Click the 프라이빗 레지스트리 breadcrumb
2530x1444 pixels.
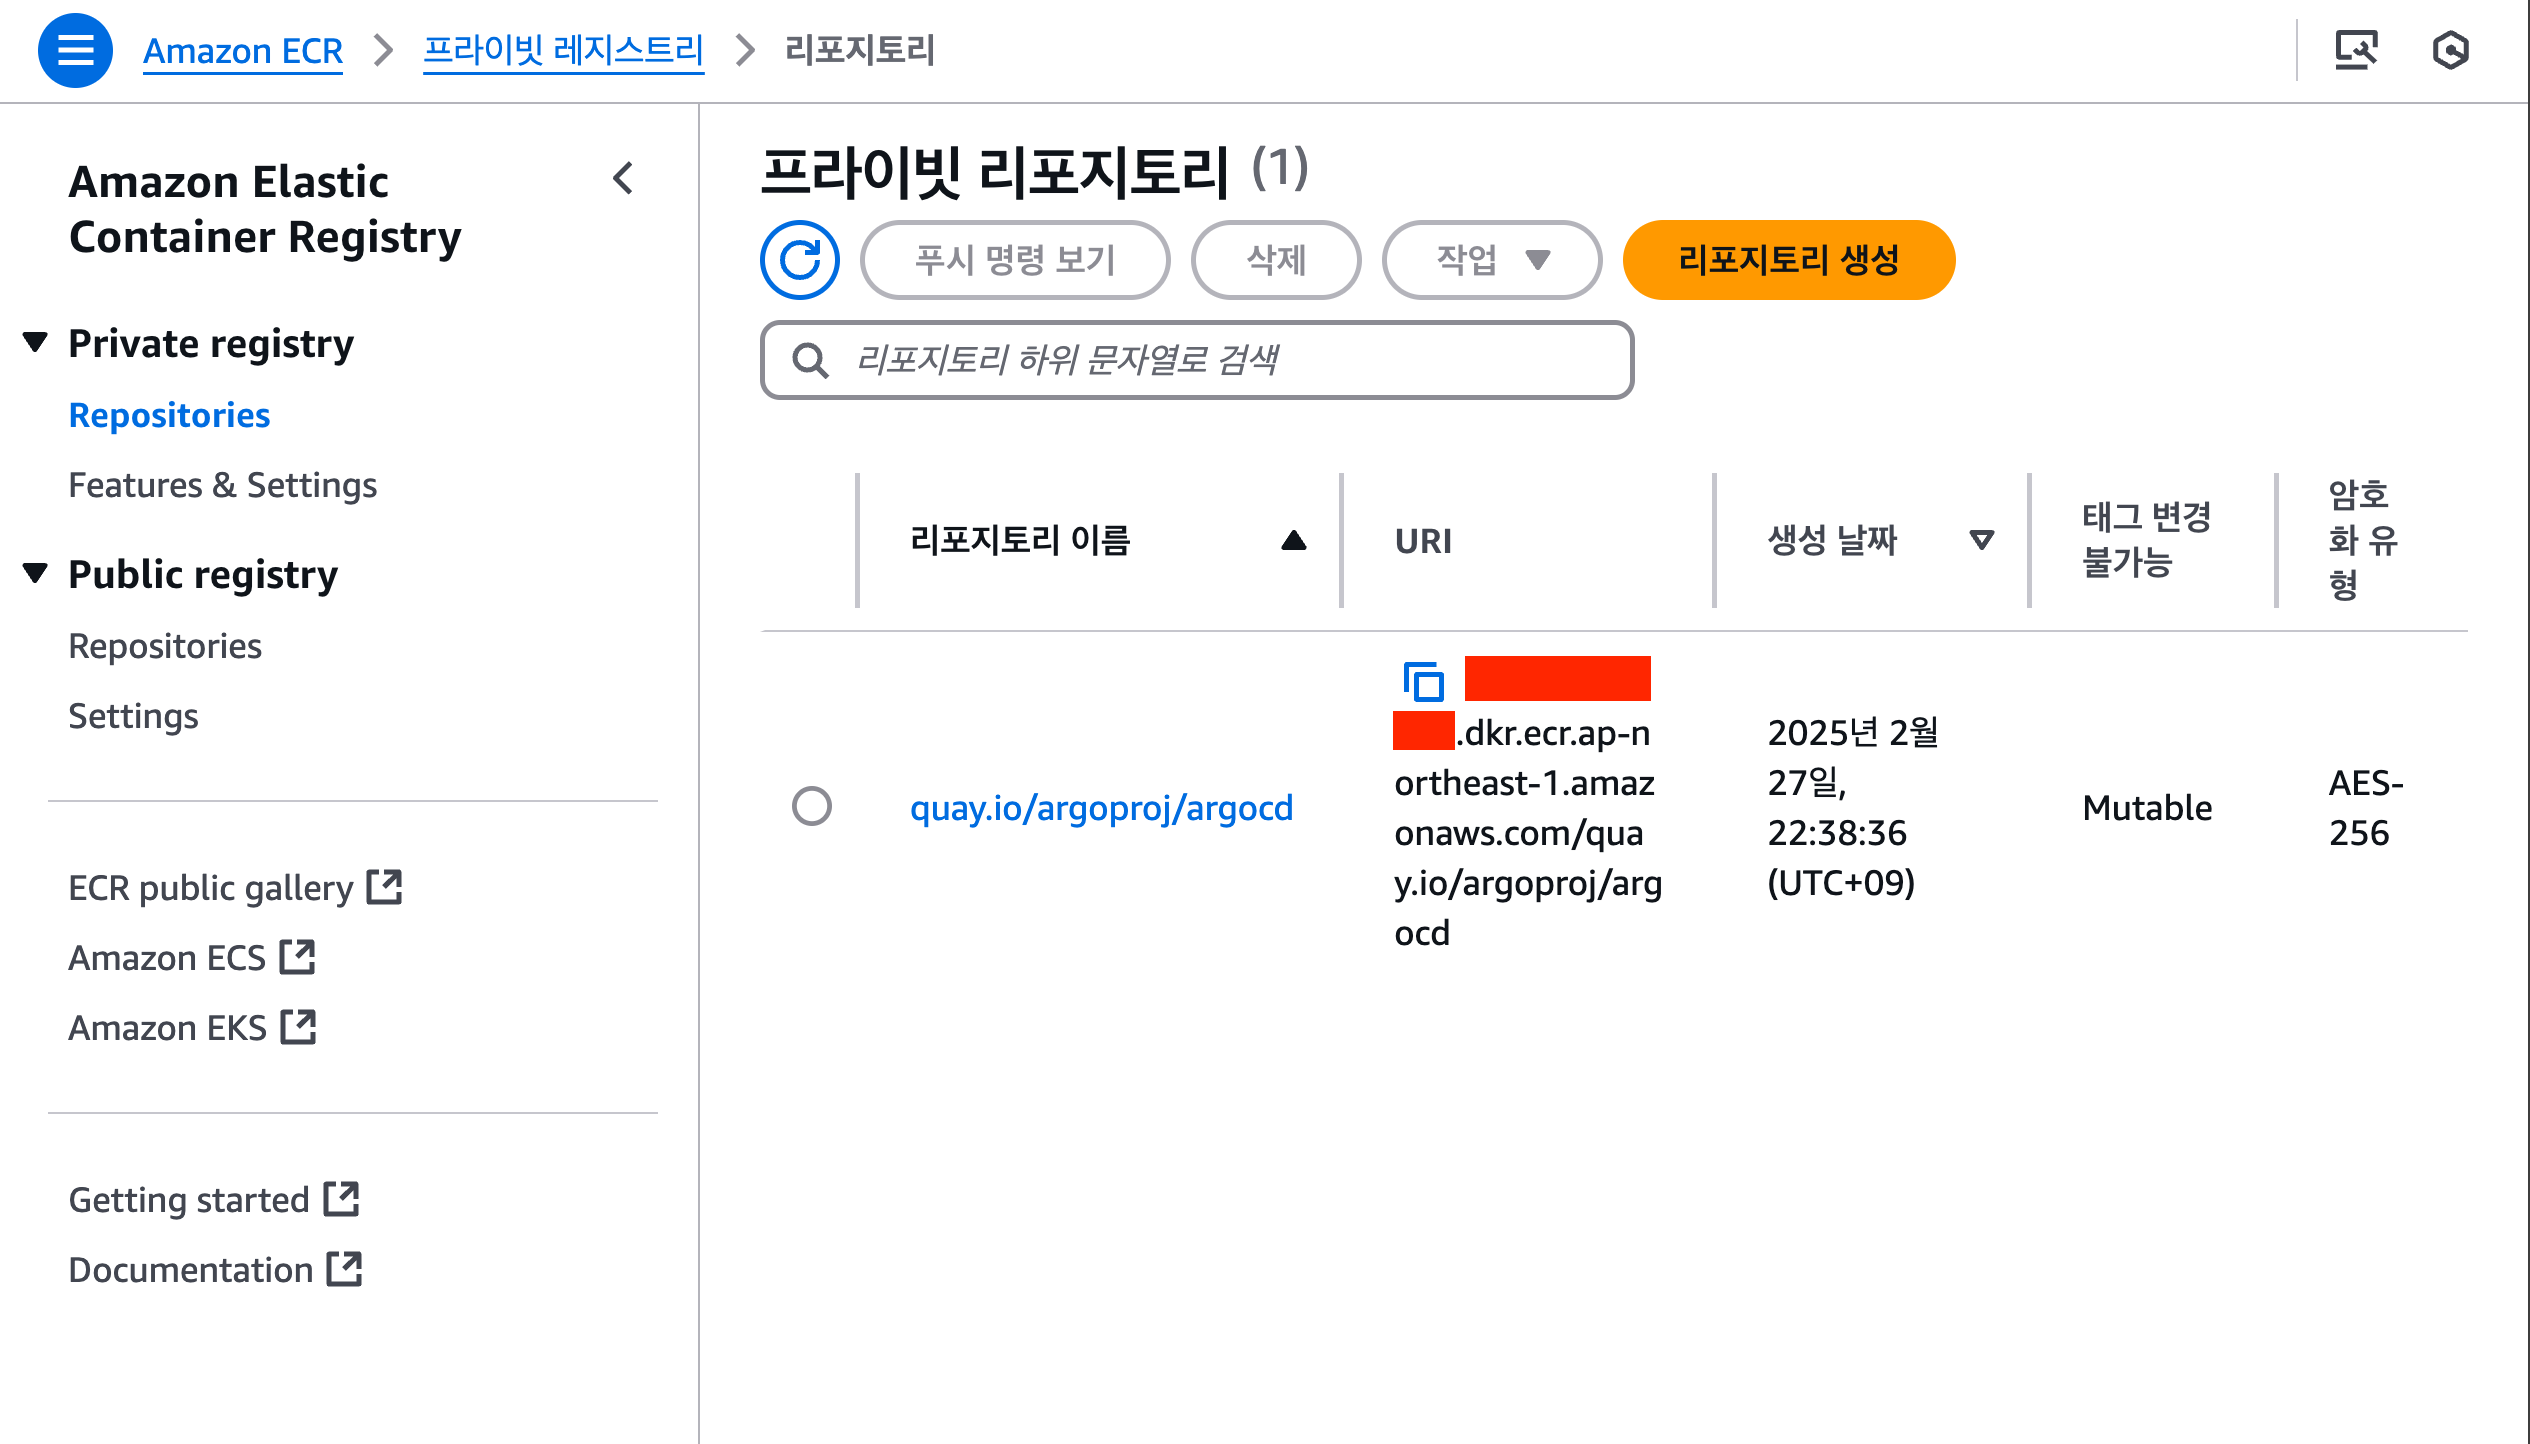(564, 50)
